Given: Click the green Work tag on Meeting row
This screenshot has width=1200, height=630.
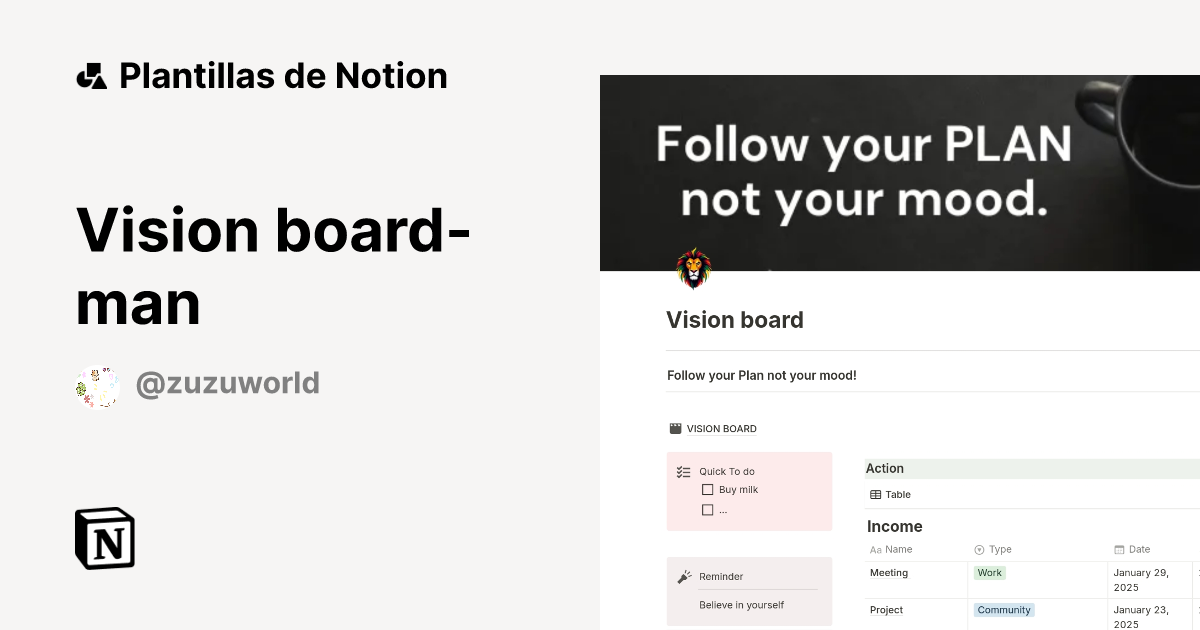Looking at the screenshot, I should point(989,572).
